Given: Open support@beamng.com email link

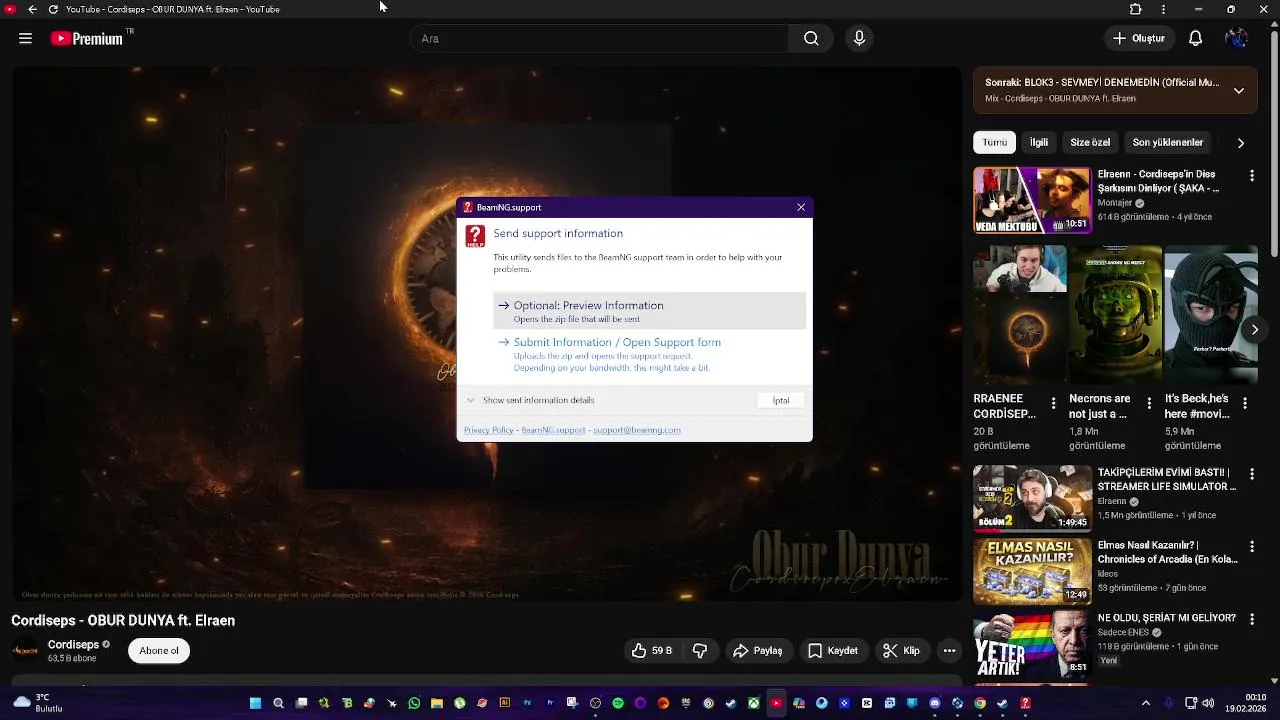Looking at the screenshot, I should [x=637, y=430].
